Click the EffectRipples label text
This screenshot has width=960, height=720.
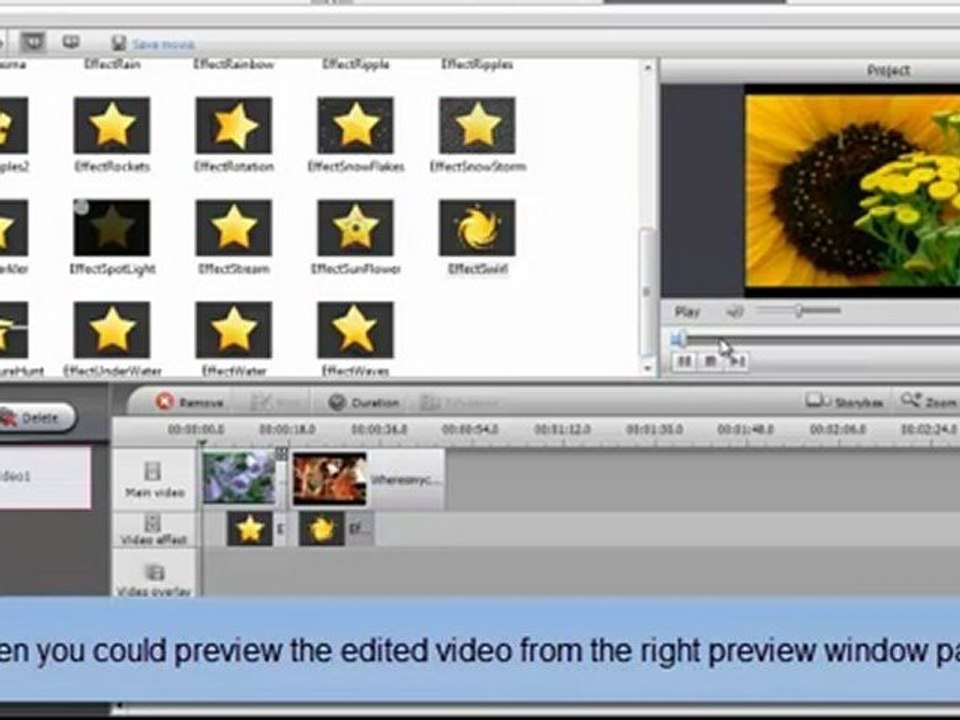click(477, 64)
